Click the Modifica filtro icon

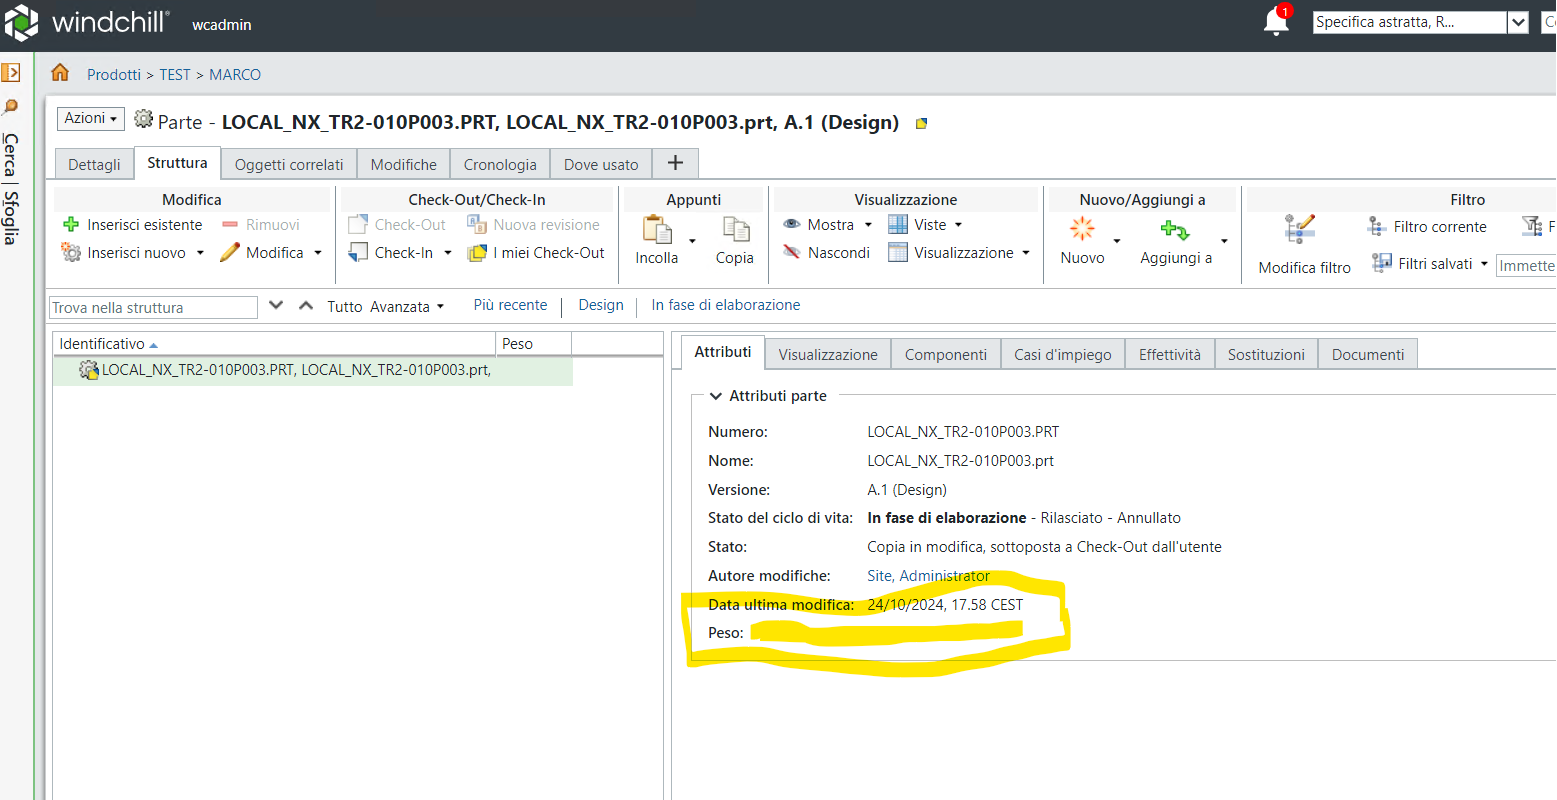coord(1299,230)
